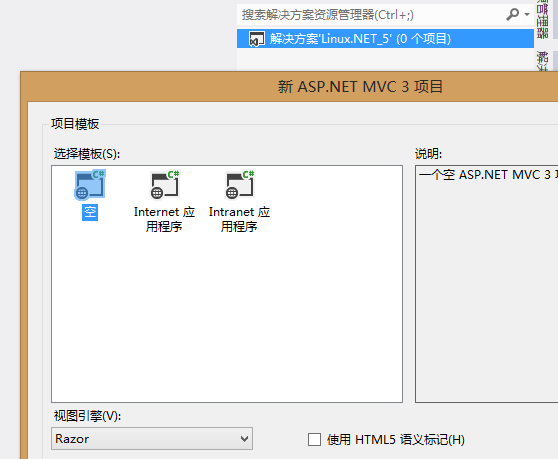Click the 空 template text label
Screen dimensions: 558x459
point(90,212)
